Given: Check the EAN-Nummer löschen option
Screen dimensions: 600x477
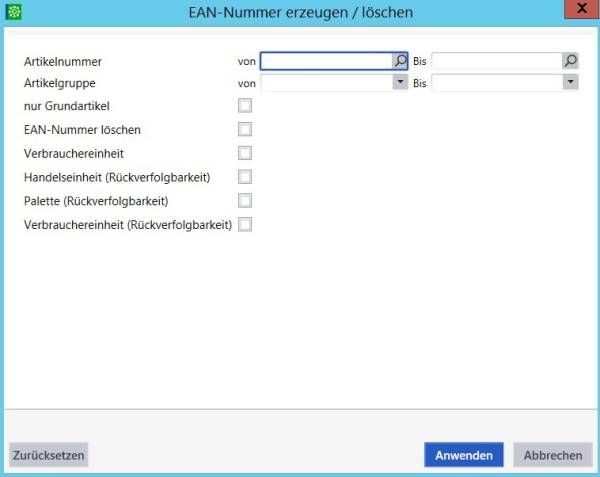Looking at the screenshot, I should [245, 129].
